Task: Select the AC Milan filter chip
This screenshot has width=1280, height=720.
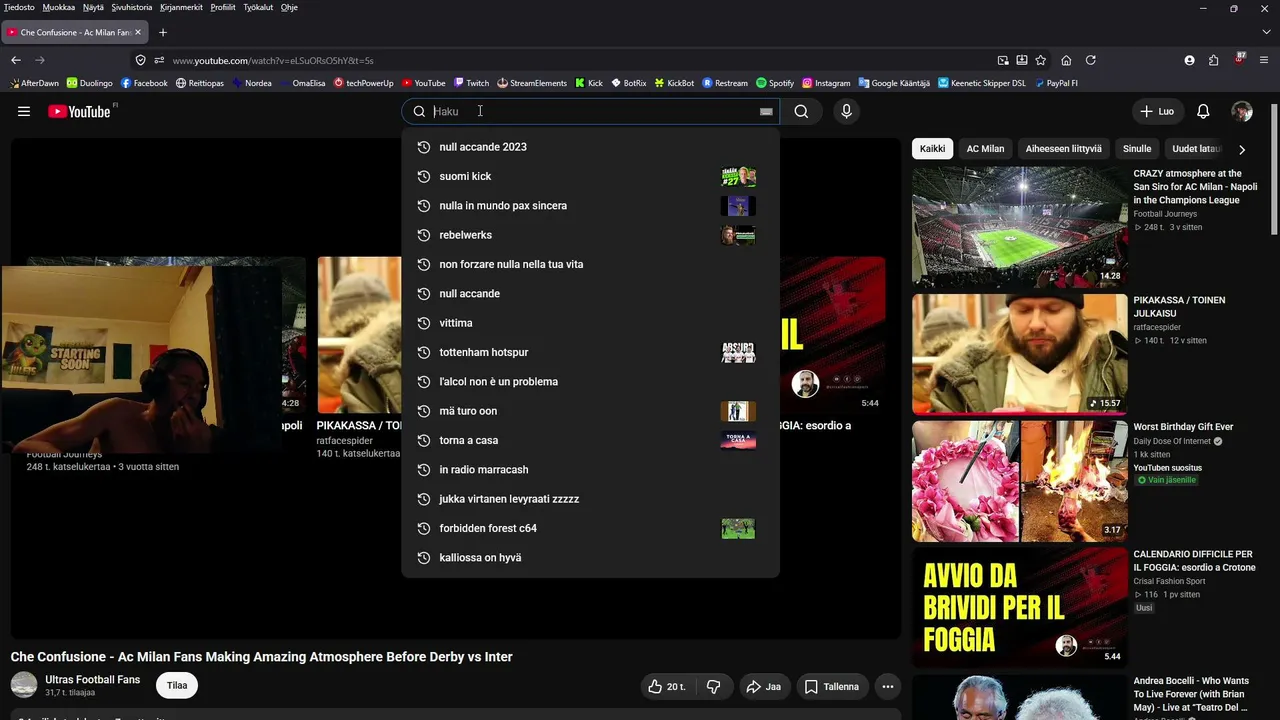Action: pos(985,149)
